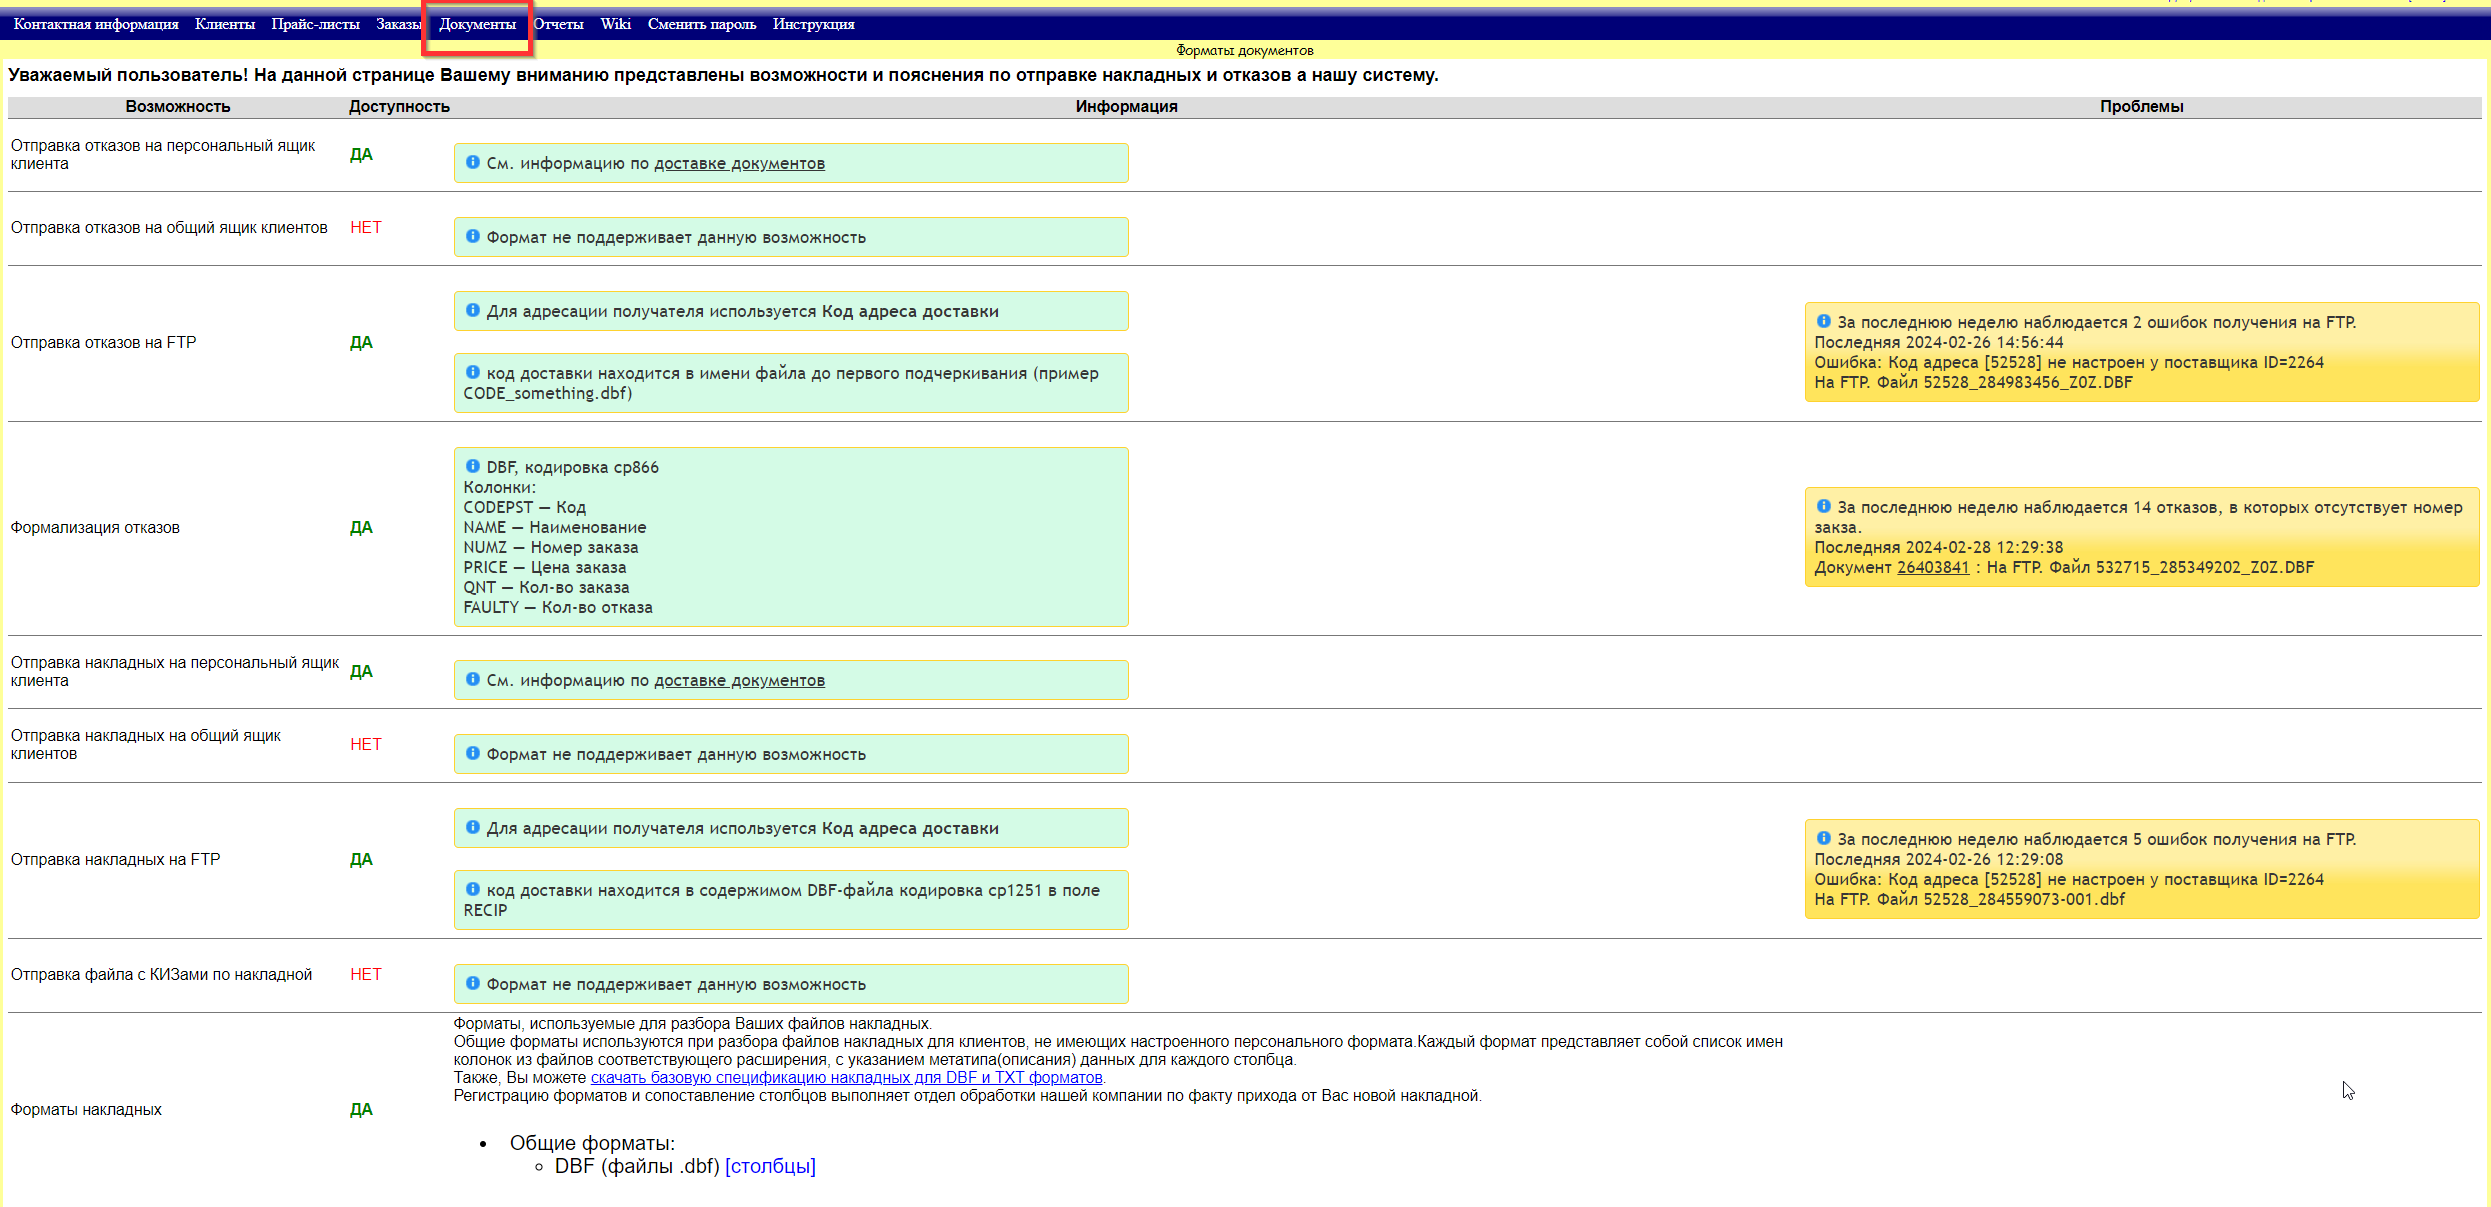Open the Клиенты menu item

[225, 24]
